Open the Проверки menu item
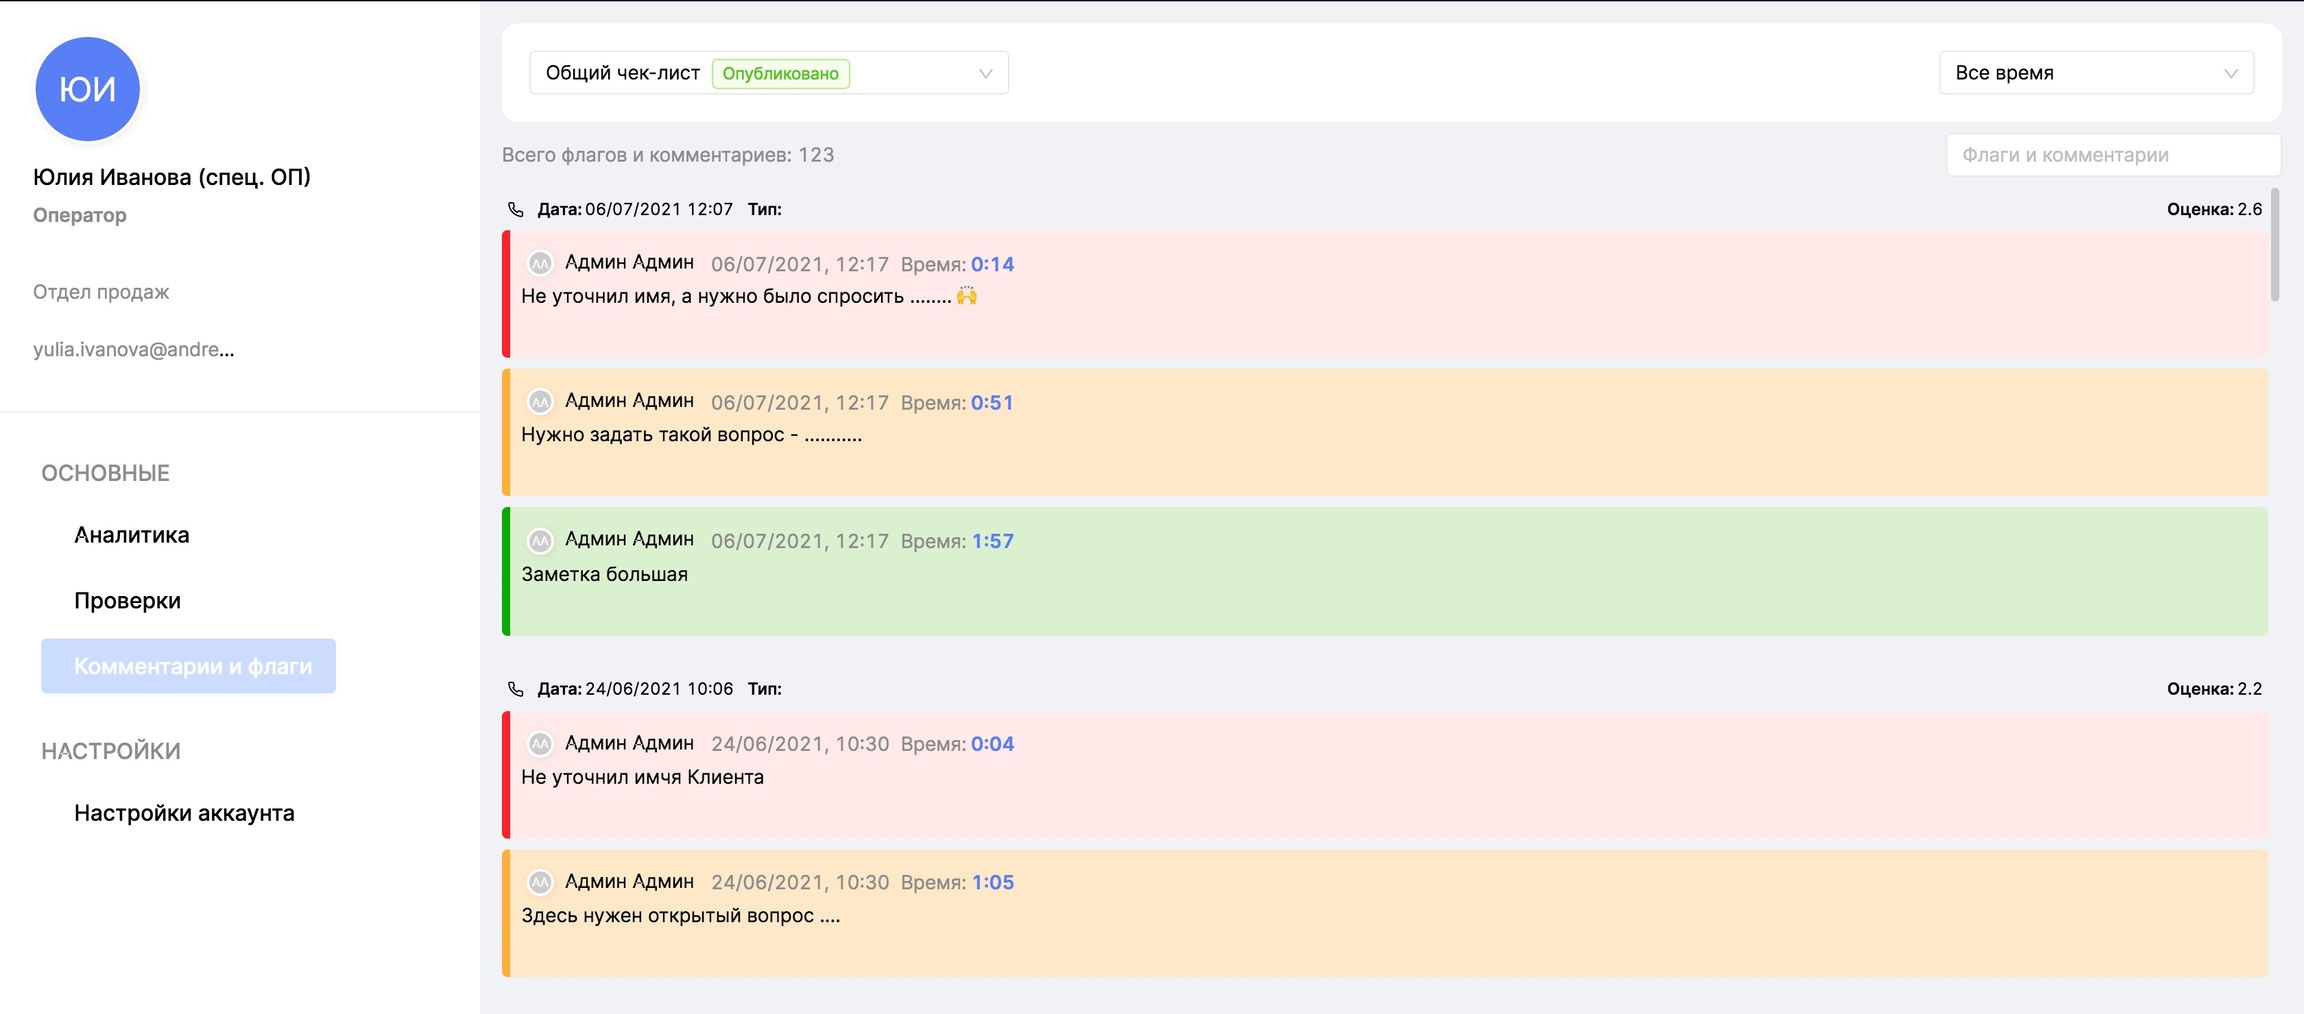2304x1014 pixels. click(127, 601)
